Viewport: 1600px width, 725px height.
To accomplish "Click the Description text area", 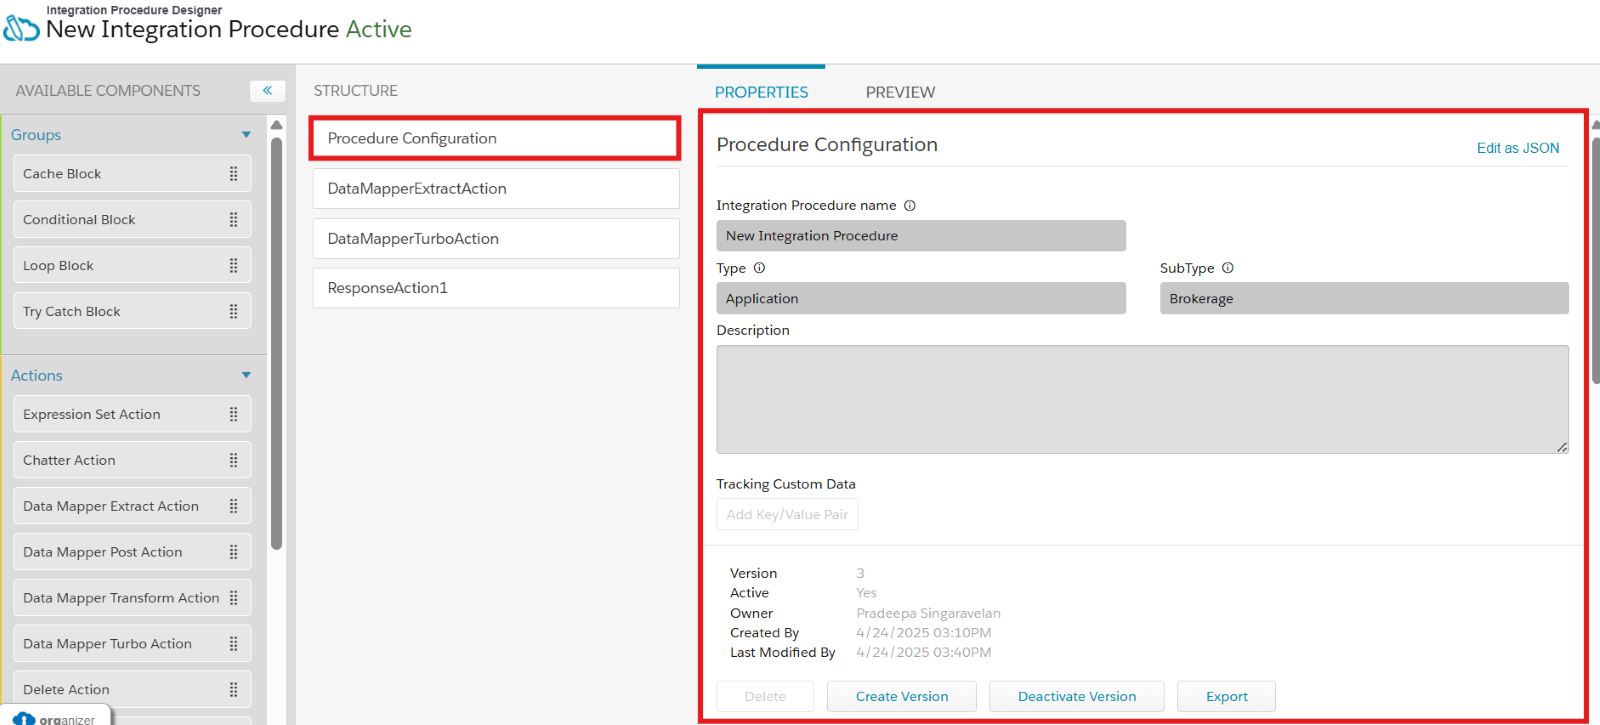I will click(x=1141, y=399).
